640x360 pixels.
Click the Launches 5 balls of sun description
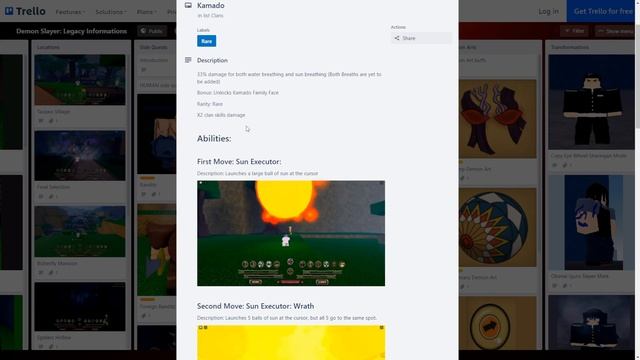pyautogui.click(x=287, y=318)
